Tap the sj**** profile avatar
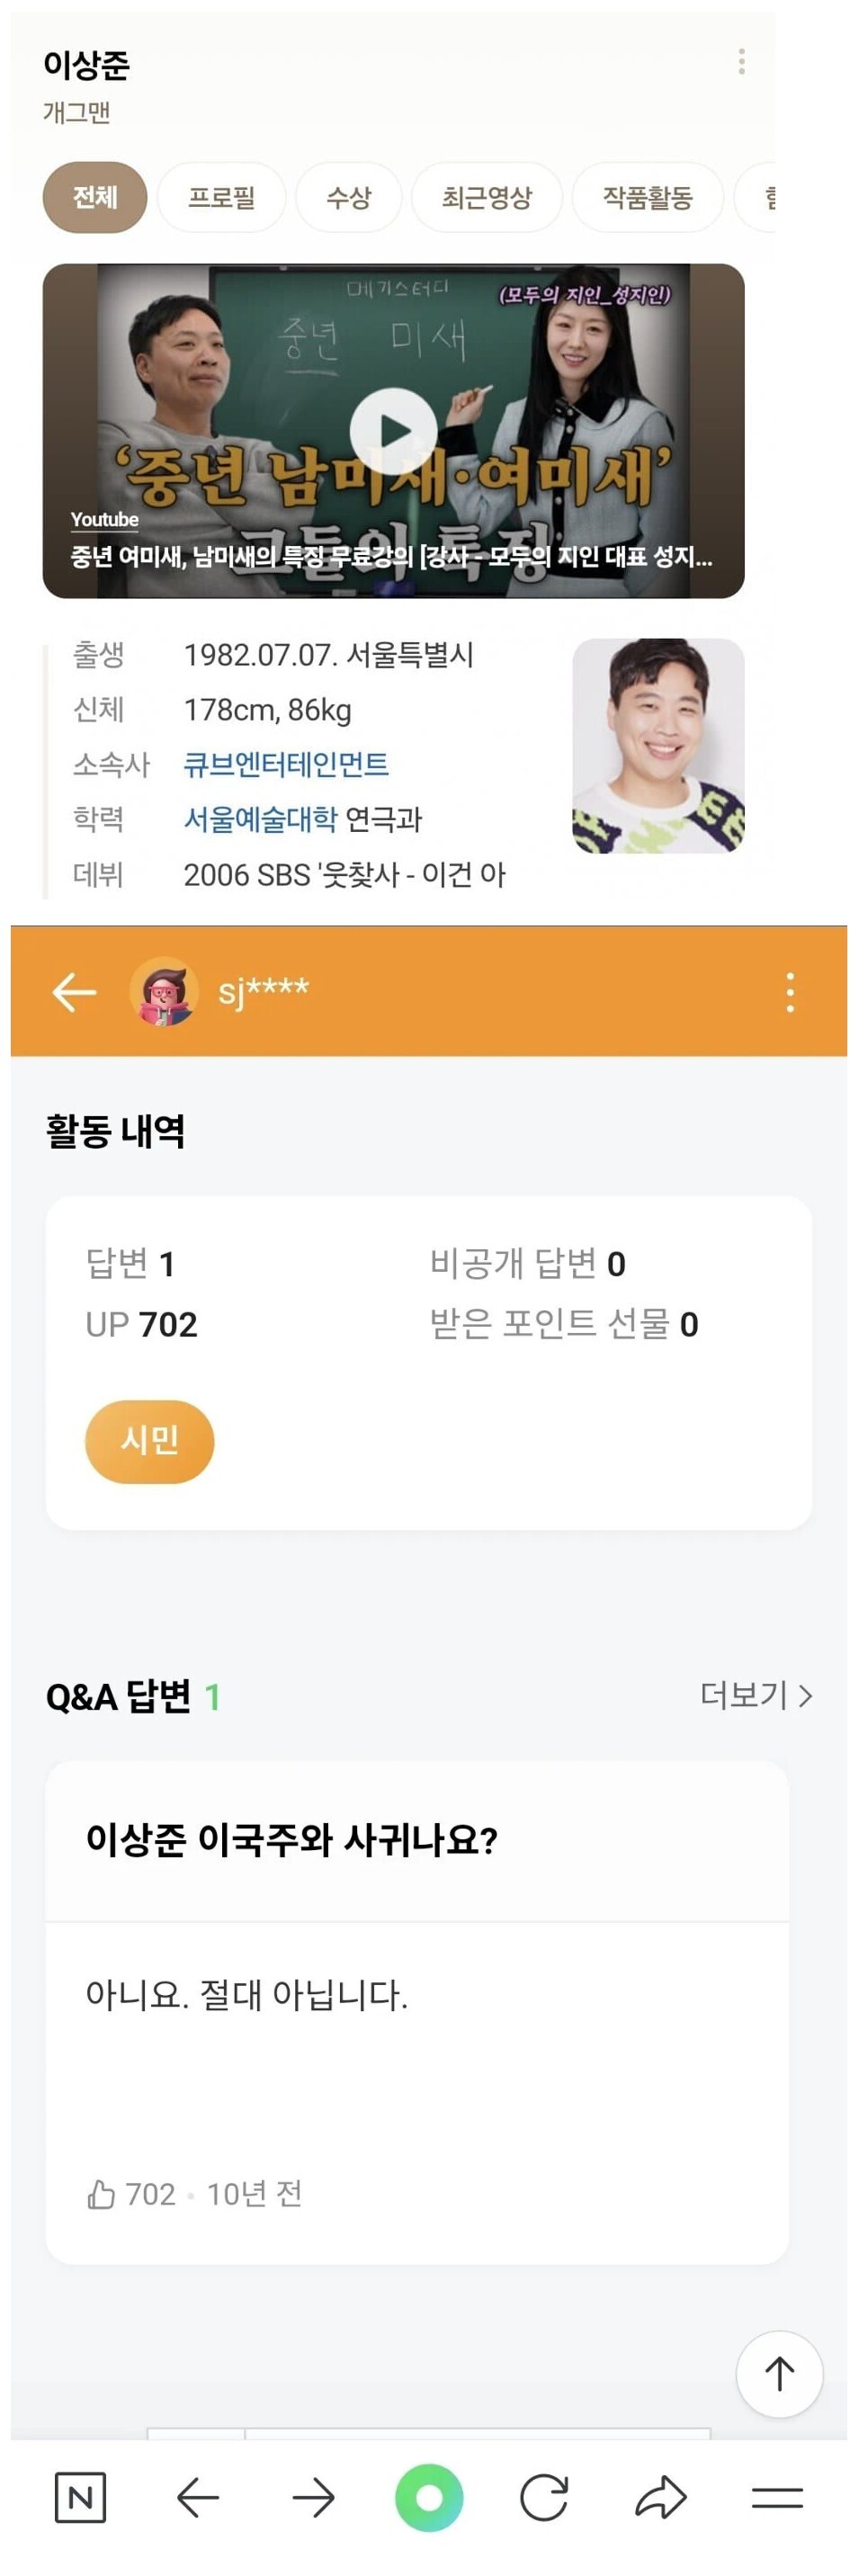859x2576 pixels. click(x=163, y=992)
